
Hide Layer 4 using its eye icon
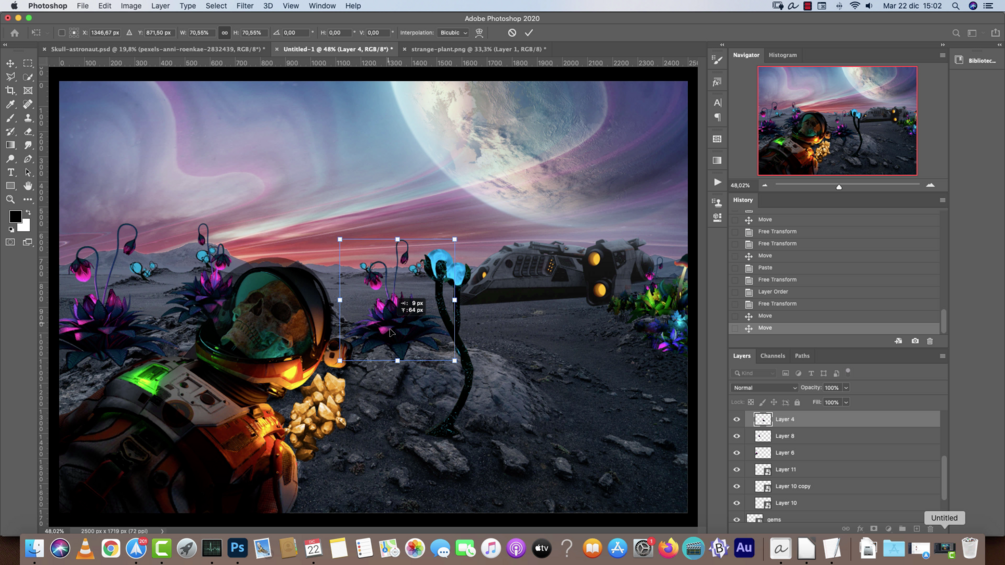click(736, 420)
